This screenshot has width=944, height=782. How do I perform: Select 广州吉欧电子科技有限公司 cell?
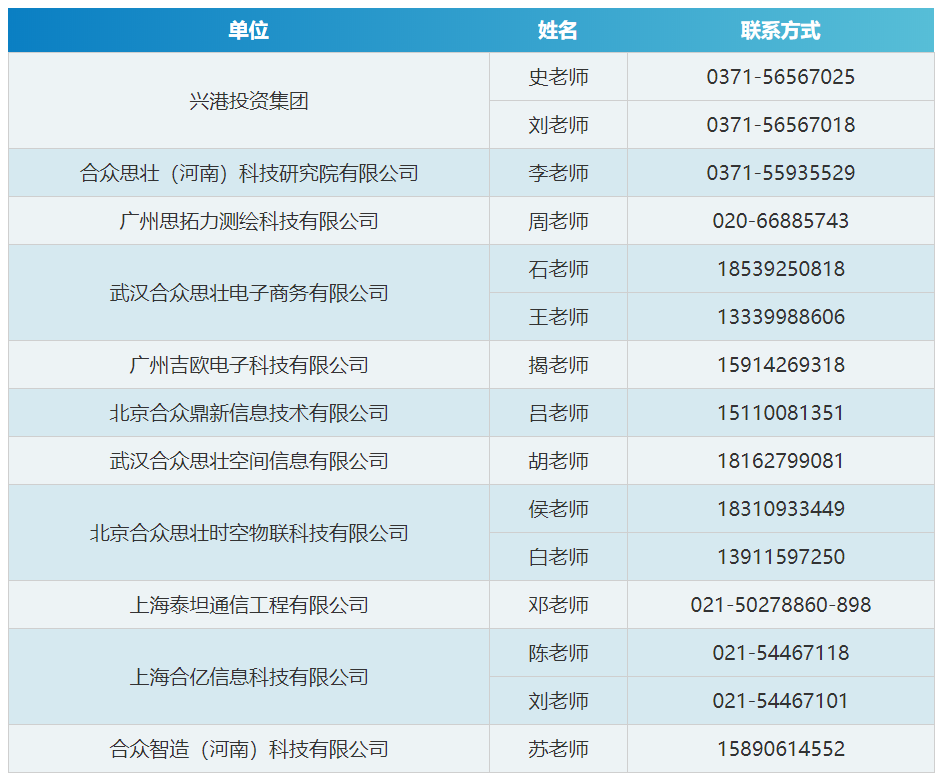click(x=249, y=365)
